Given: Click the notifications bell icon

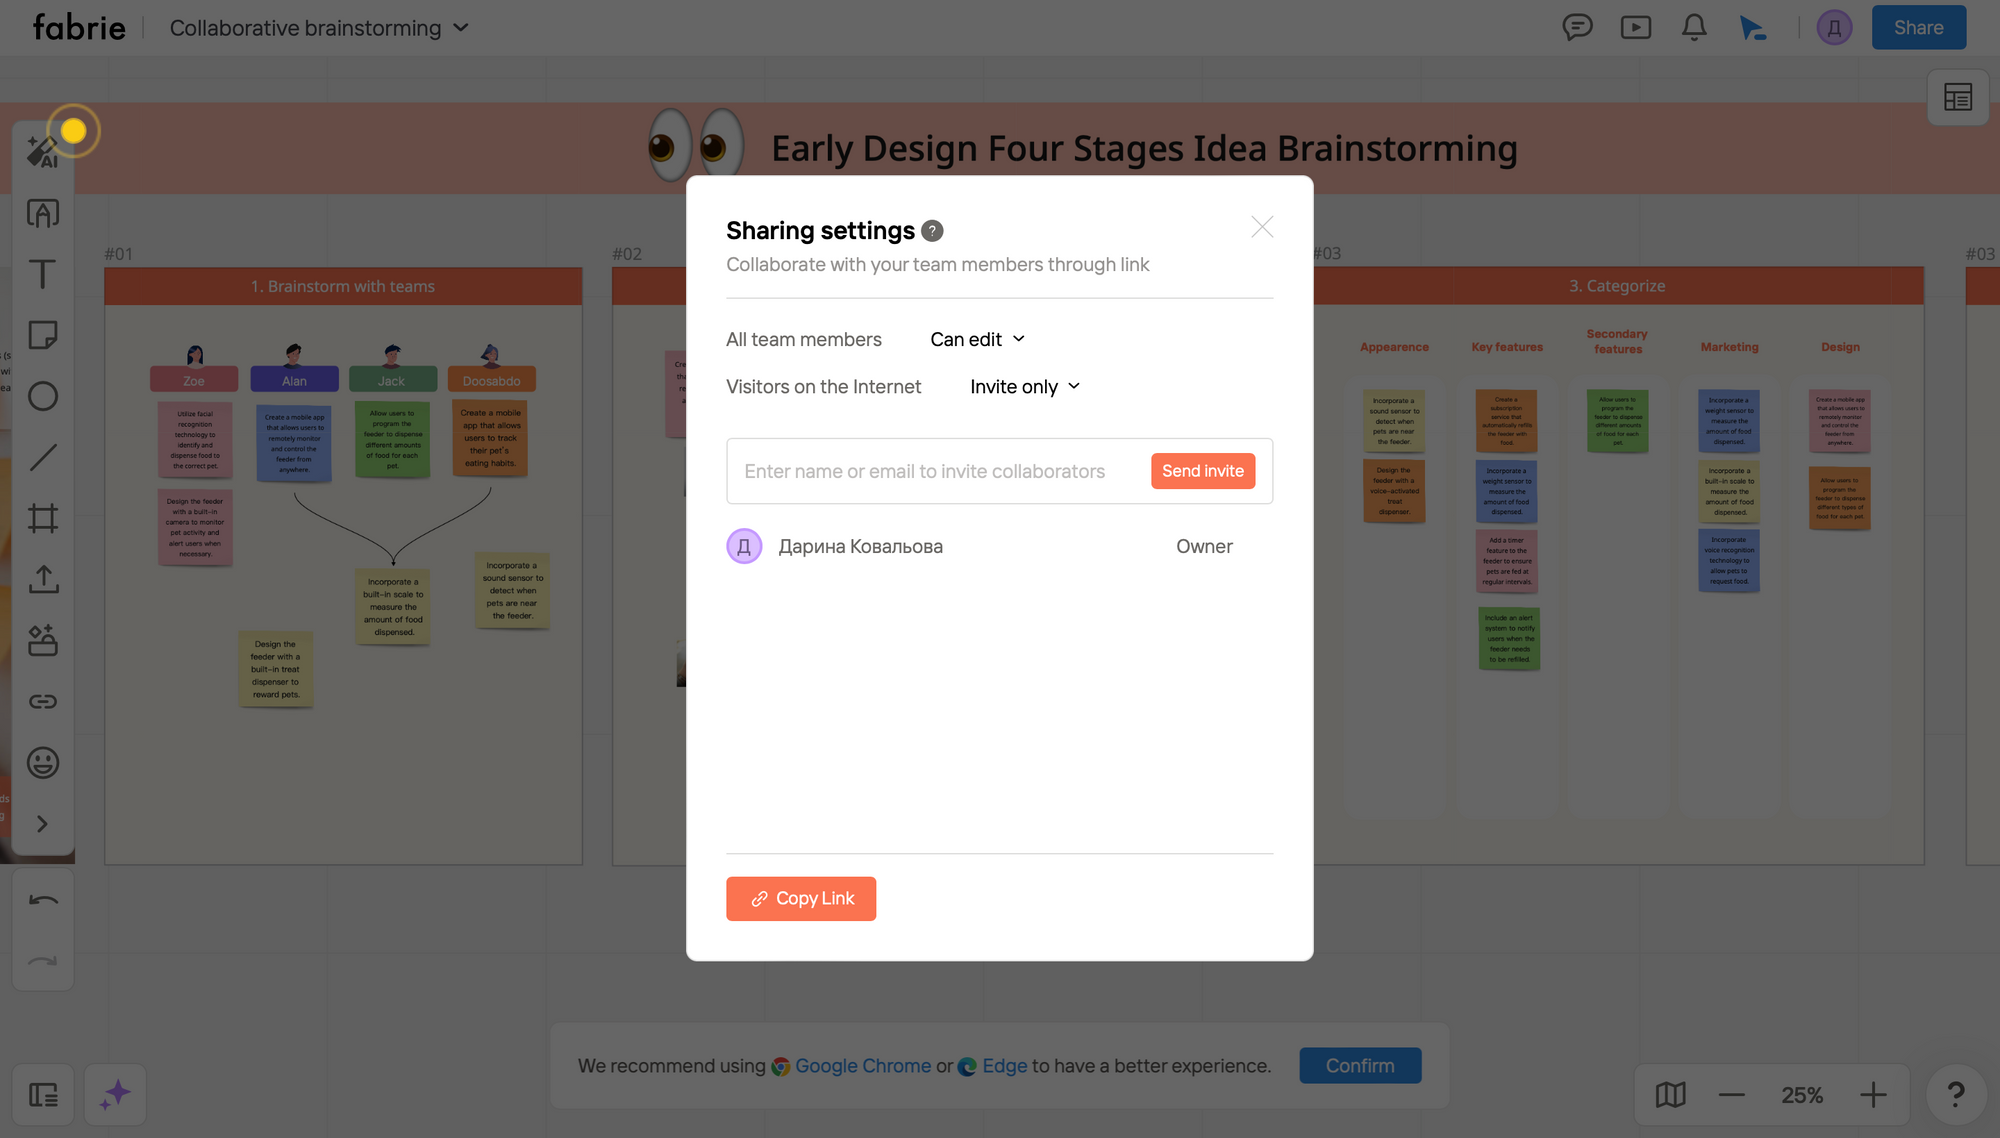Looking at the screenshot, I should tap(1694, 28).
